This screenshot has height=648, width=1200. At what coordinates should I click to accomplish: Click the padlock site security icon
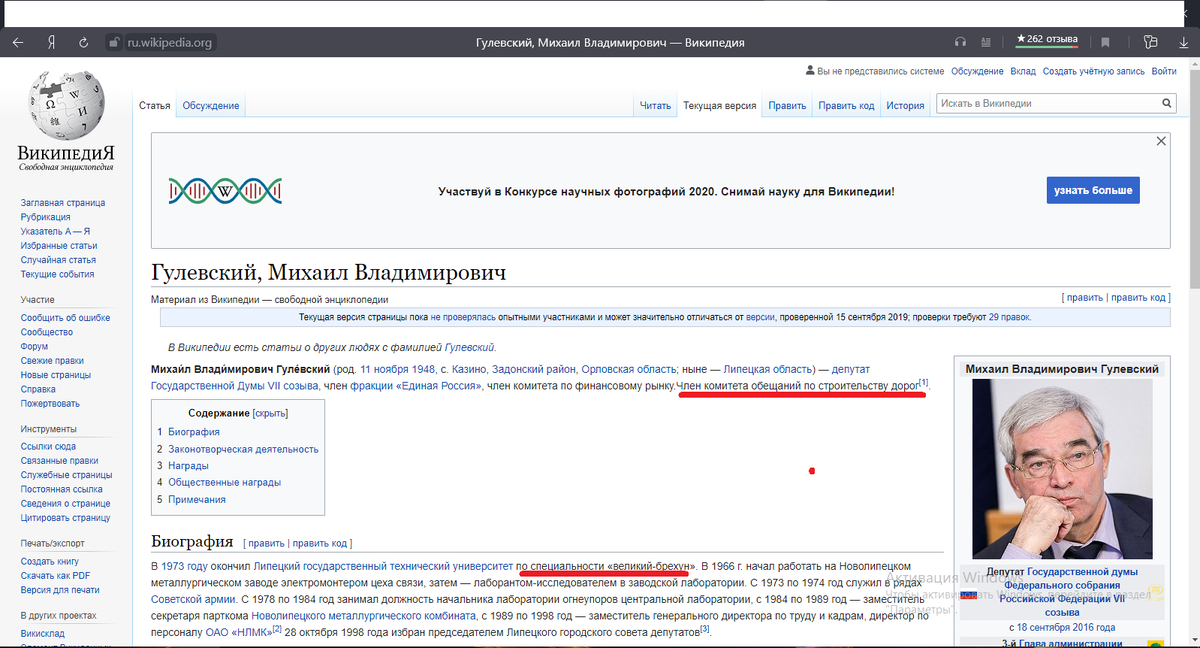114,42
